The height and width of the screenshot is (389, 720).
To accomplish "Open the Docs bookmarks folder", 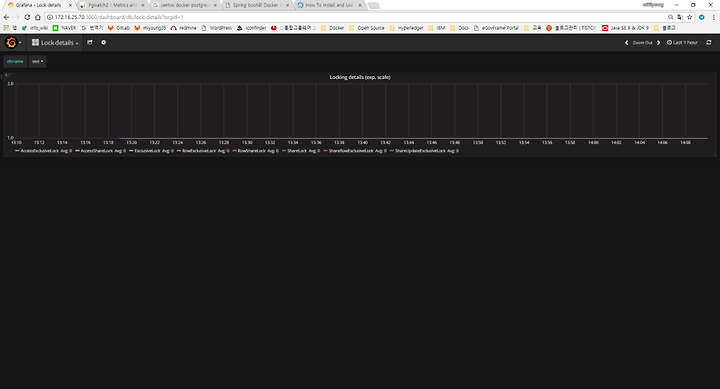I will 460,28.
